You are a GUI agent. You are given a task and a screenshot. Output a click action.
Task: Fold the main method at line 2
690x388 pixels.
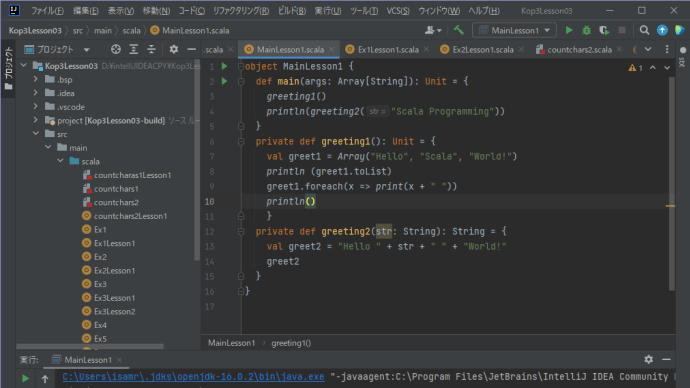[241, 81]
